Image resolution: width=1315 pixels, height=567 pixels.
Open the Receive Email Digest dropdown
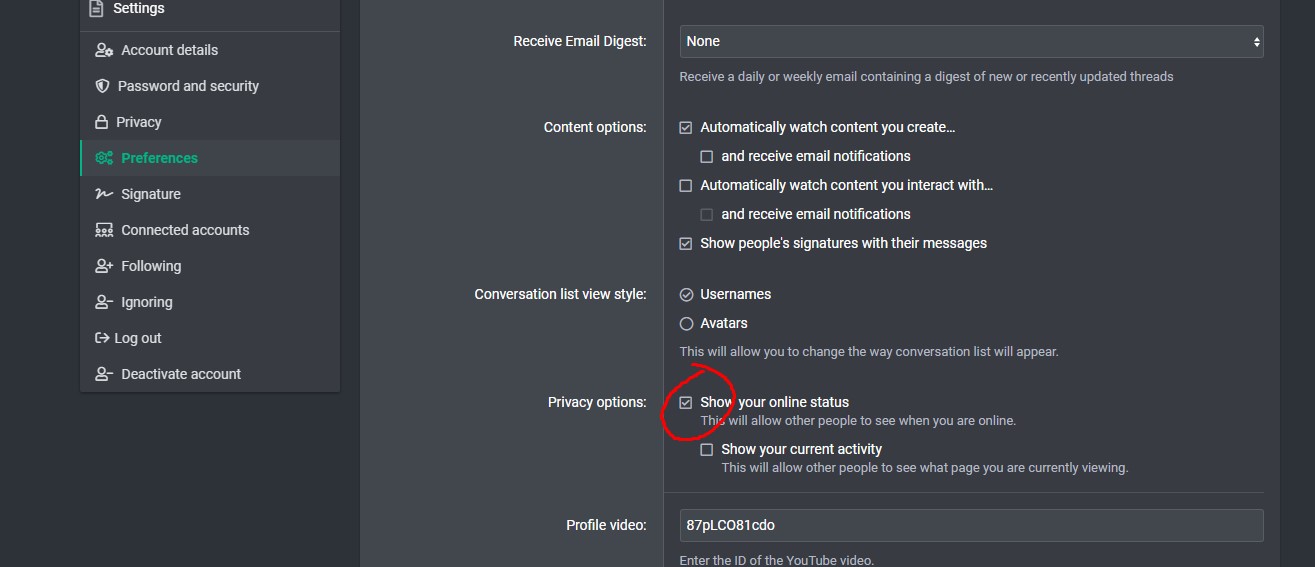tap(971, 41)
